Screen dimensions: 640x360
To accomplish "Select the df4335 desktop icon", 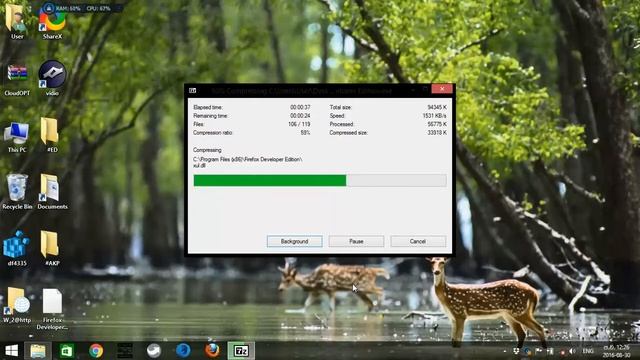I will point(17,248).
